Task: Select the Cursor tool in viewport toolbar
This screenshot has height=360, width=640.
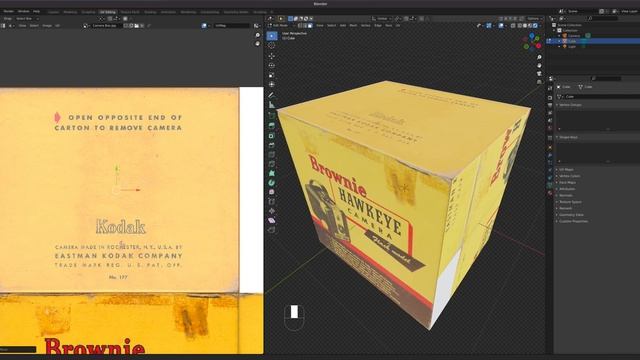Action: coord(272,46)
